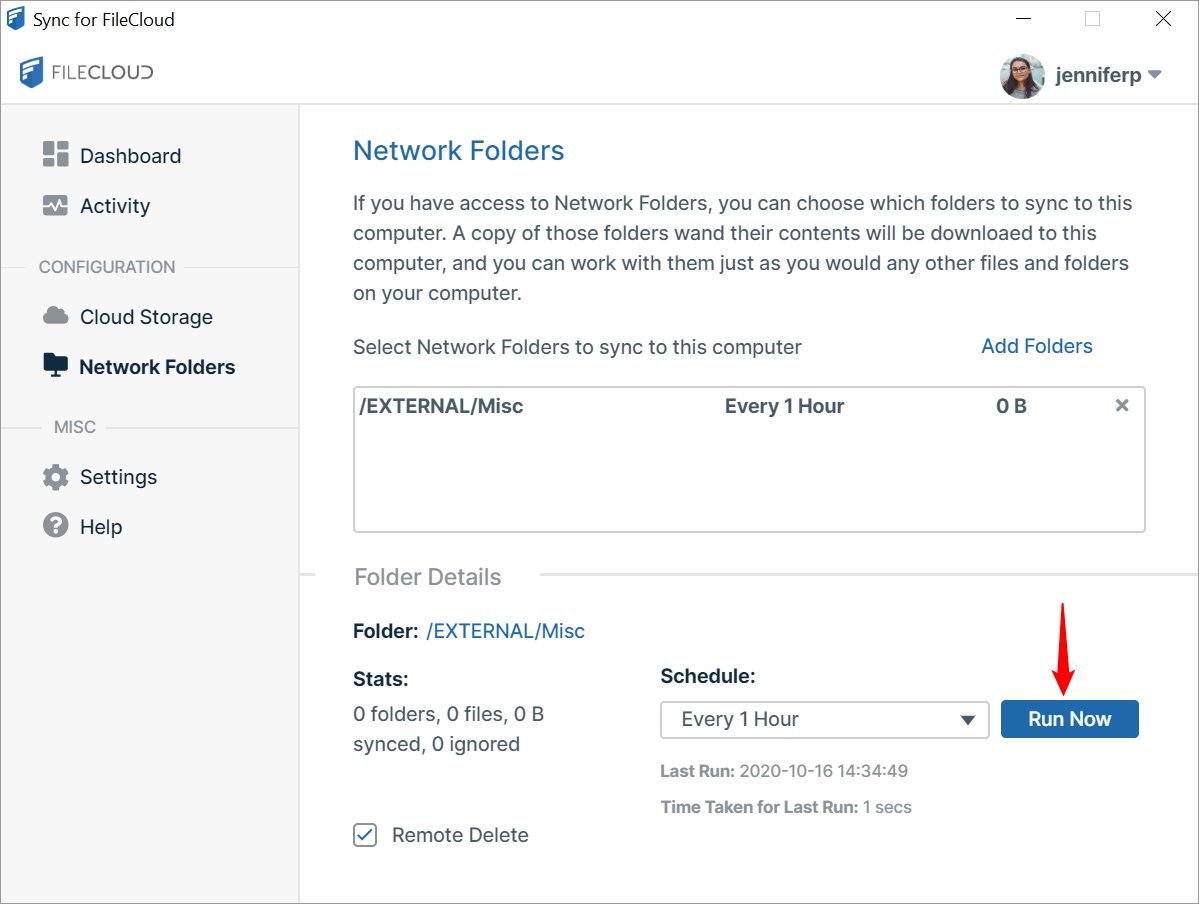Click the Help question mark icon

(55, 526)
